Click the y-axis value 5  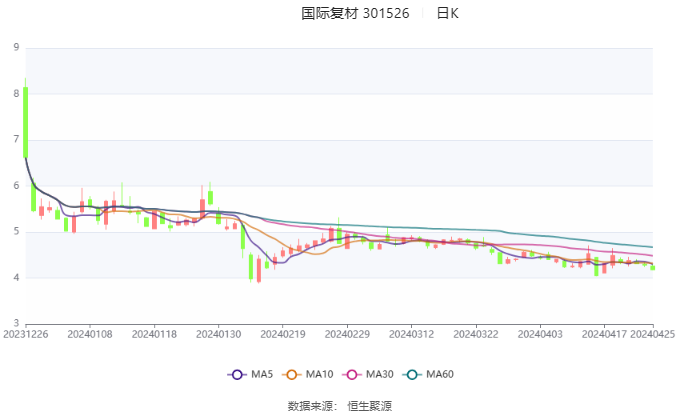tap(16, 232)
